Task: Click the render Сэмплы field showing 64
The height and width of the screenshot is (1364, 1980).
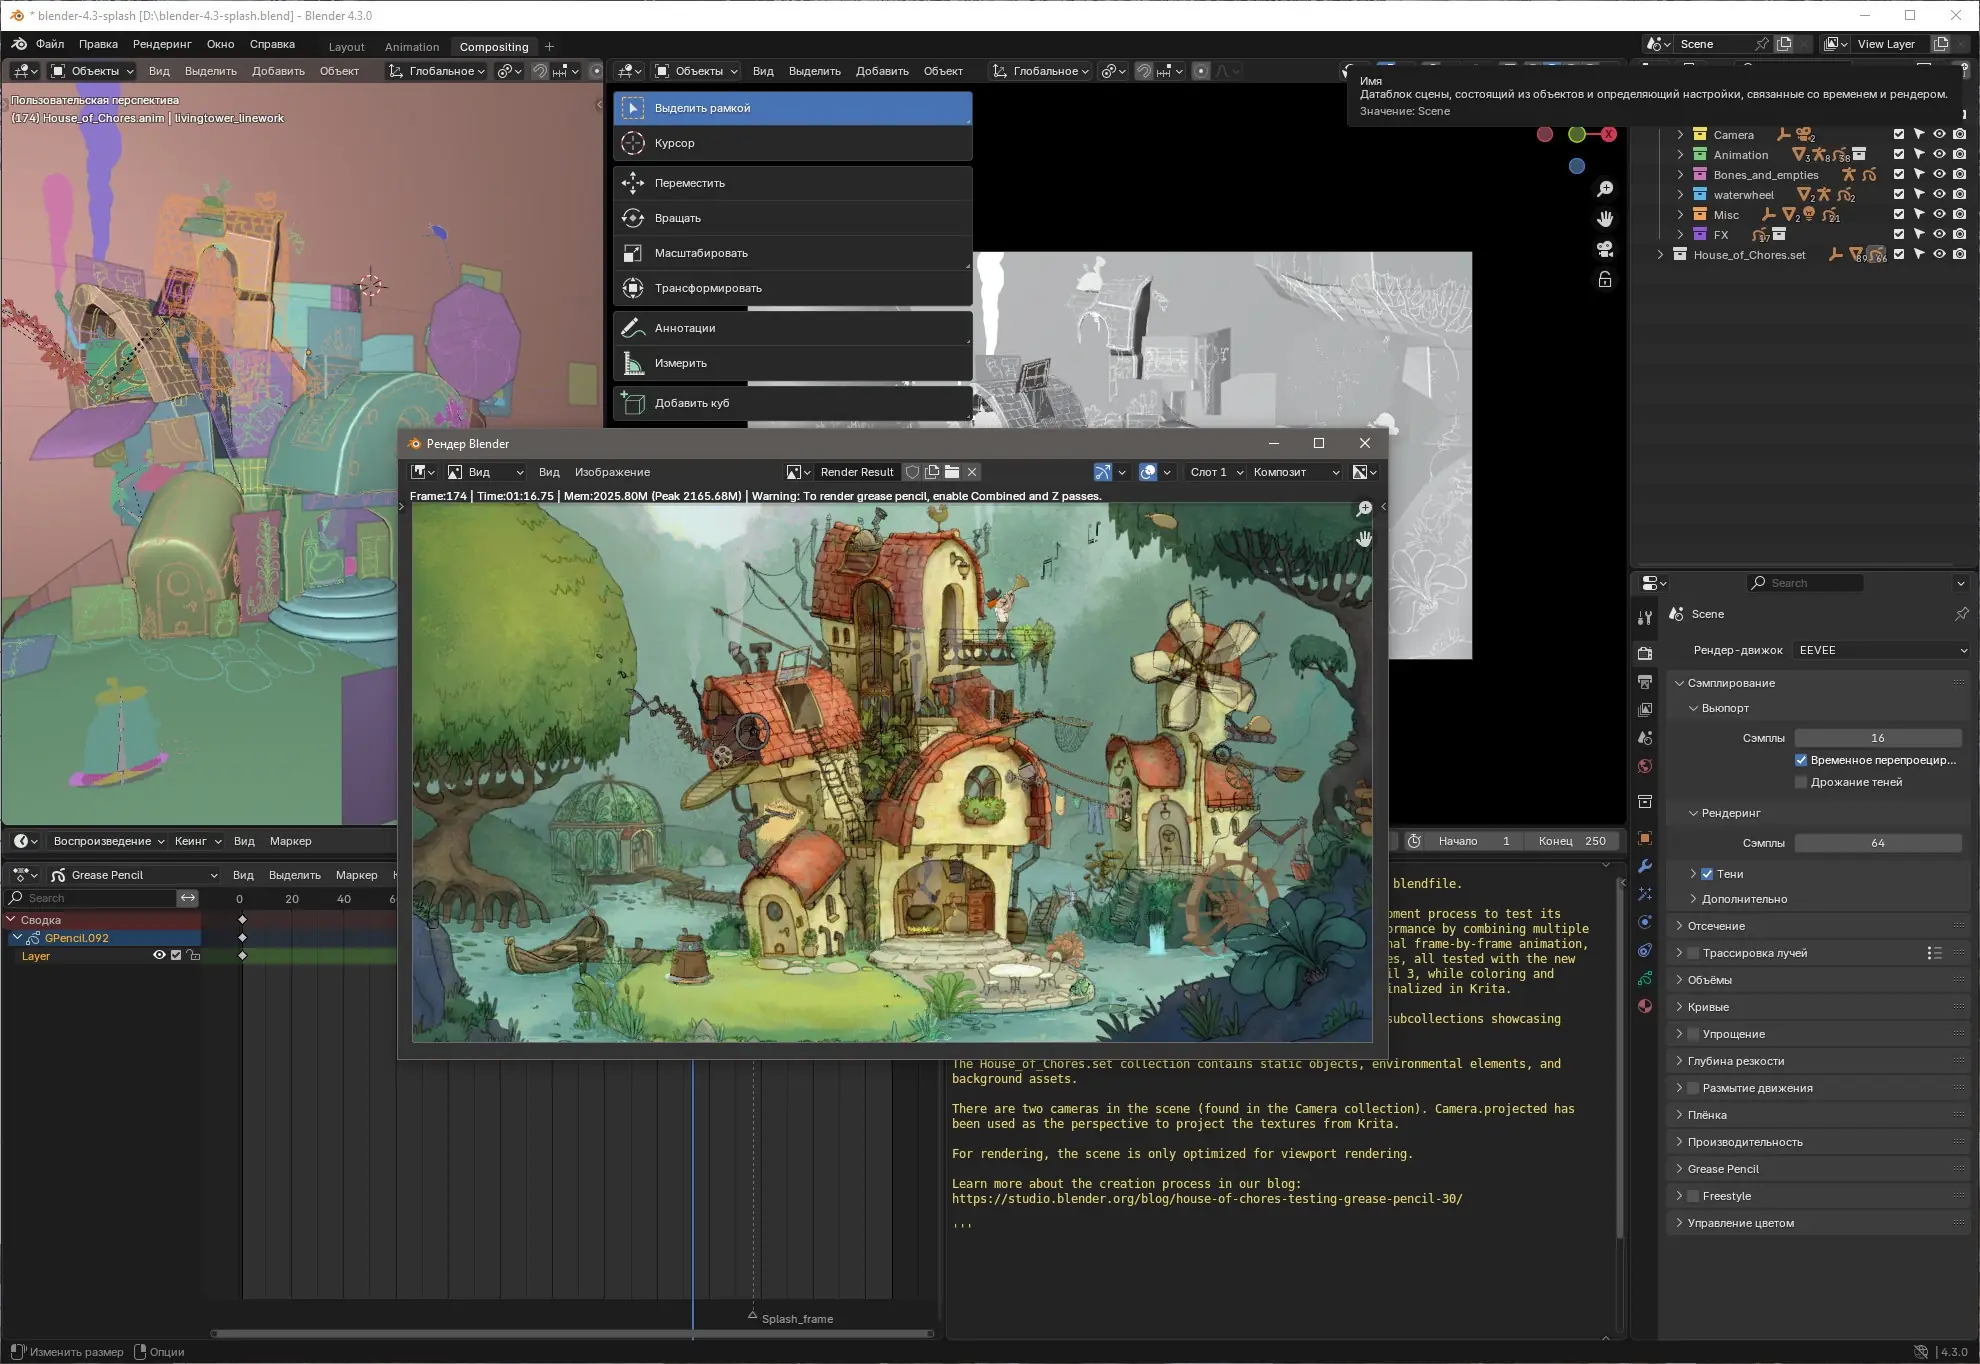Action: (x=1877, y=843)
